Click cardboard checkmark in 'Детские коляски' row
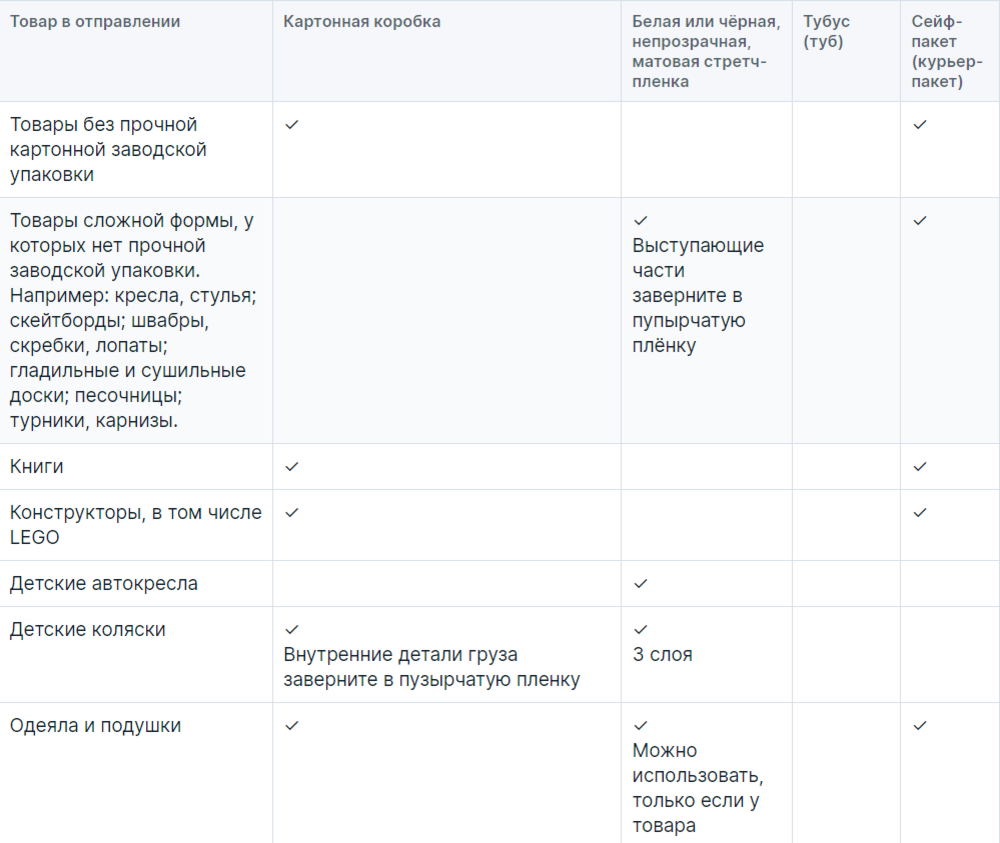 (x=291, y=629)
